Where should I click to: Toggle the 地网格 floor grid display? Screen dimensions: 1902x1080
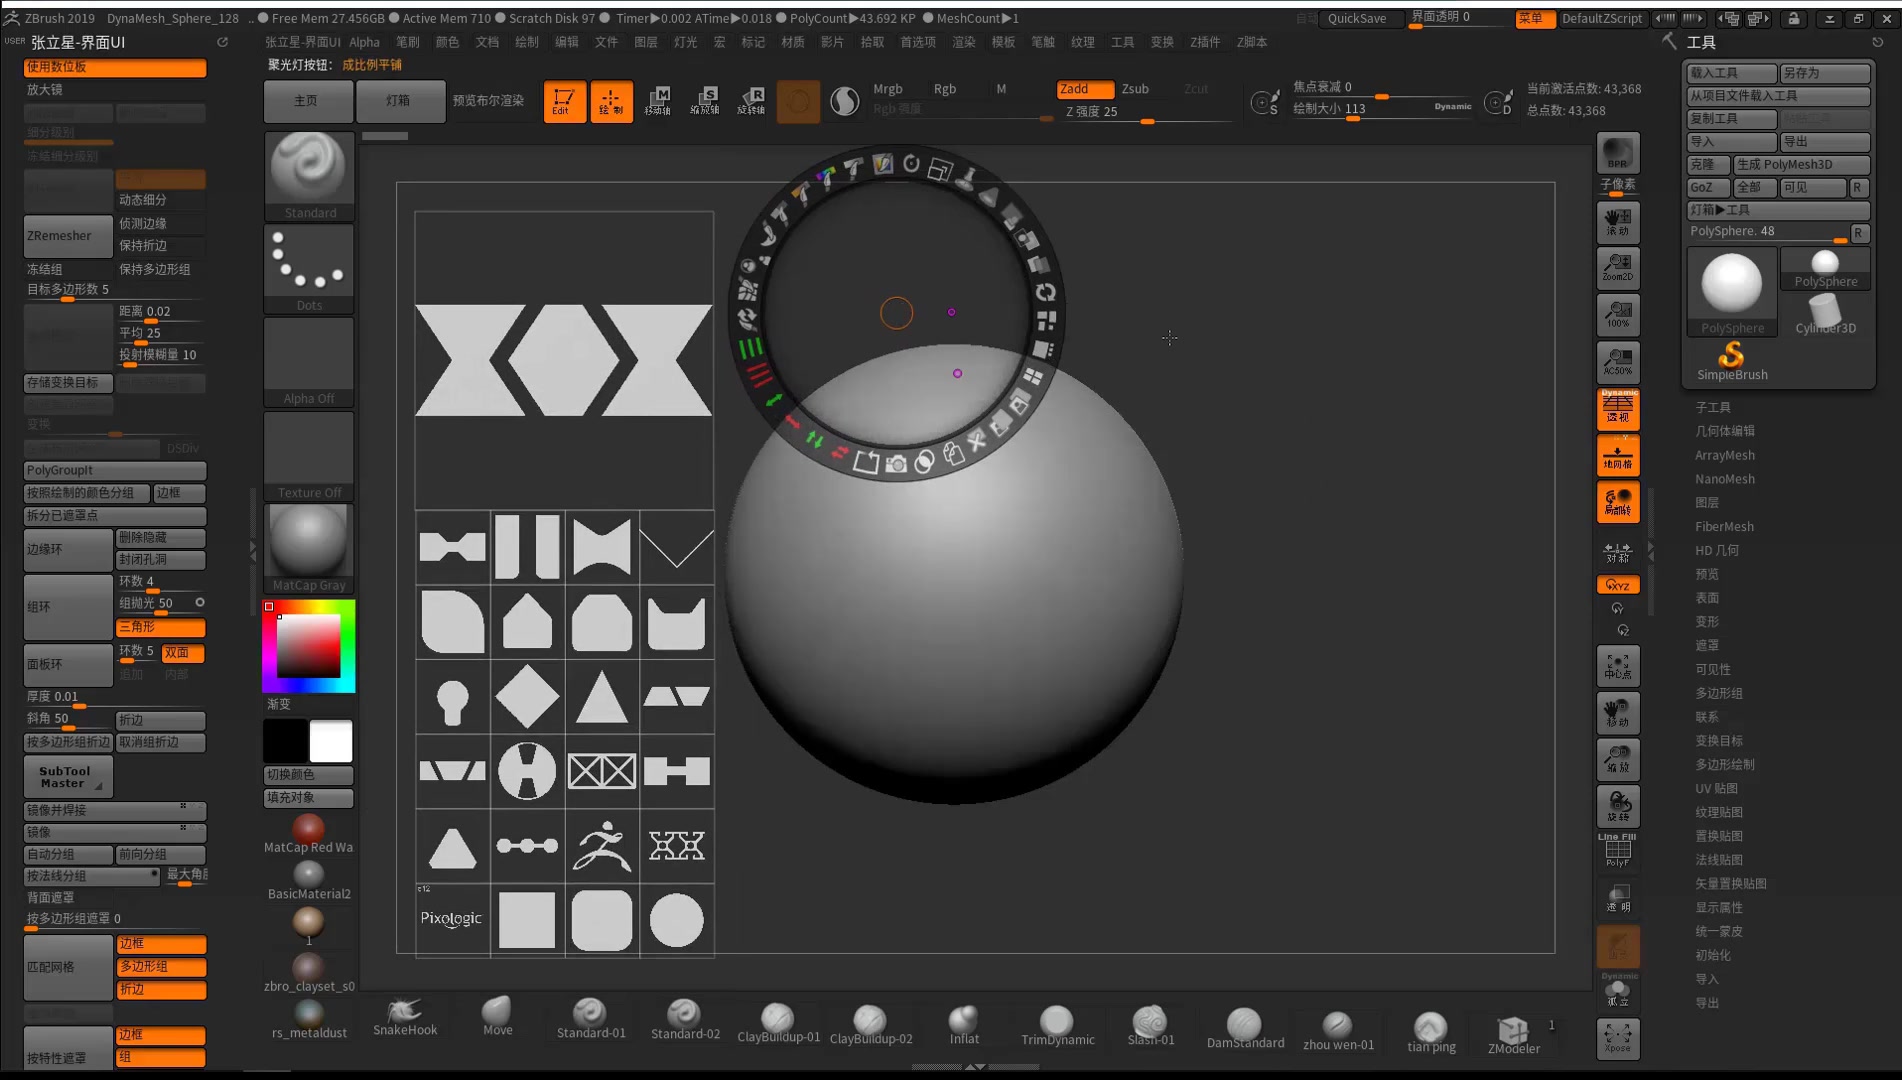pyautogui.click(x=1618, y=455)
